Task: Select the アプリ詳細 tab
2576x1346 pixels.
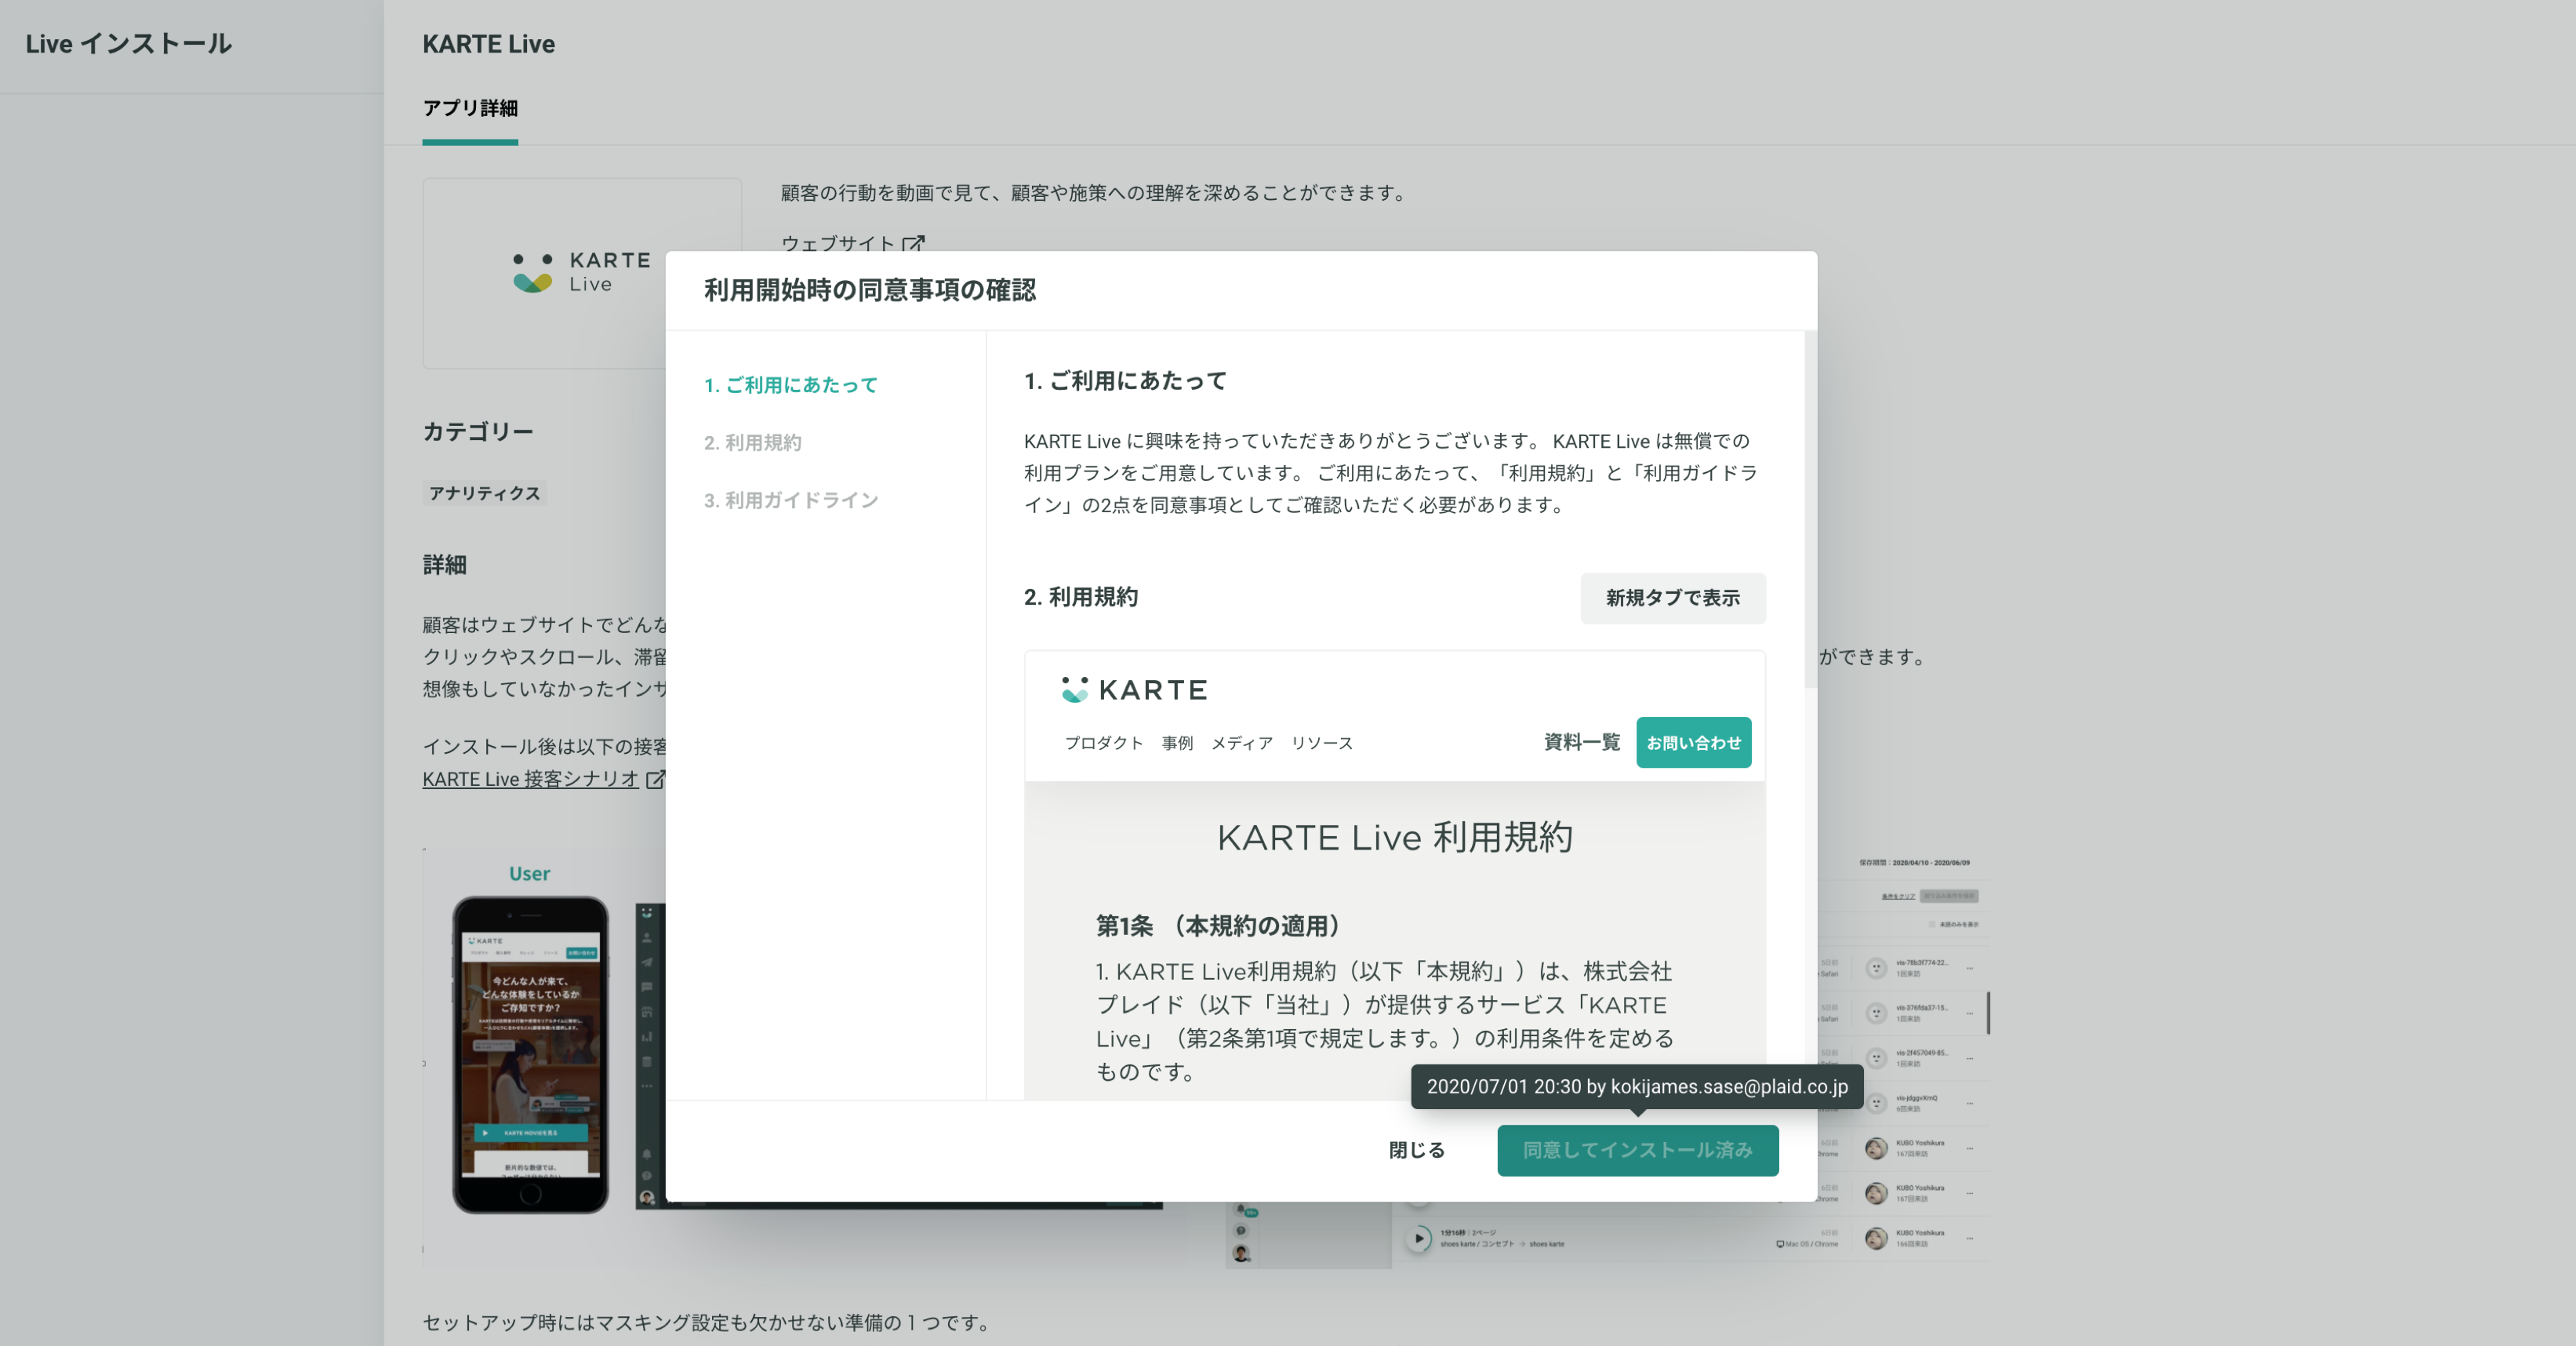Action: click(x=470, y=108)
